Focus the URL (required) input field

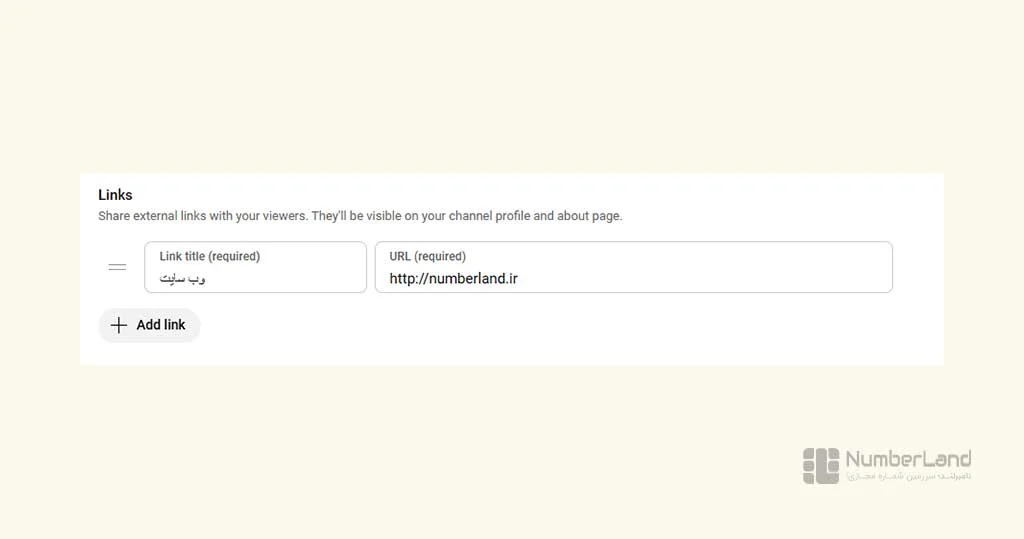(633, 267)
